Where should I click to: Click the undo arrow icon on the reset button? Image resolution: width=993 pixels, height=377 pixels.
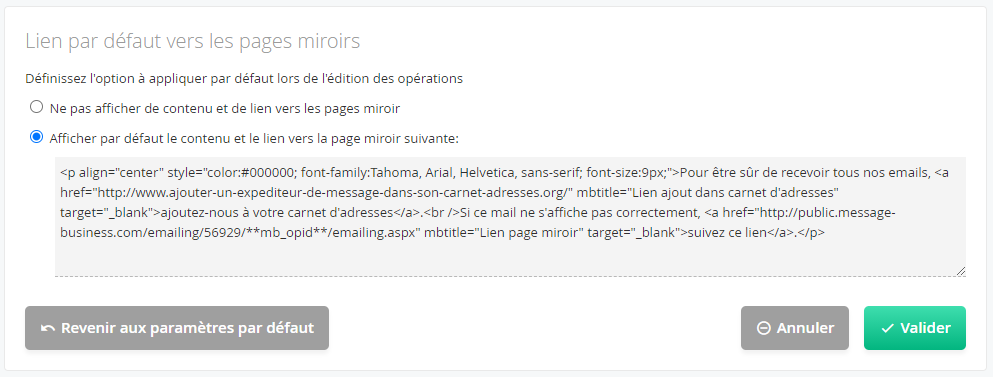point(47,328)
